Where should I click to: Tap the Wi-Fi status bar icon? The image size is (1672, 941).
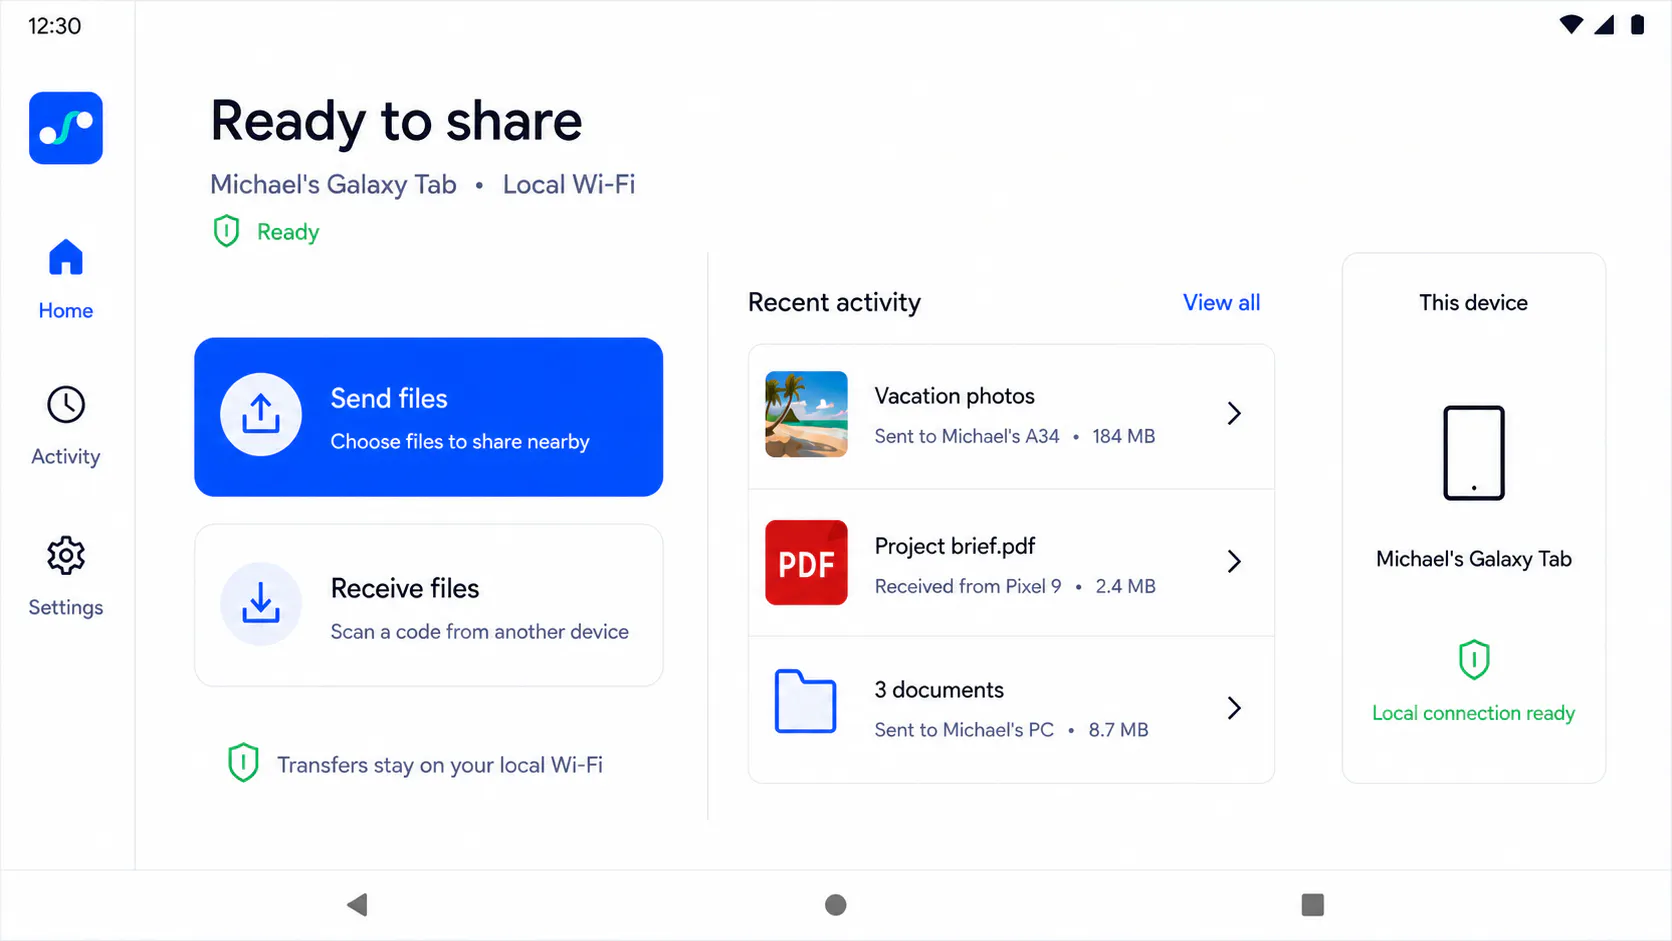pyautogui.click(x=1571, y=24)
